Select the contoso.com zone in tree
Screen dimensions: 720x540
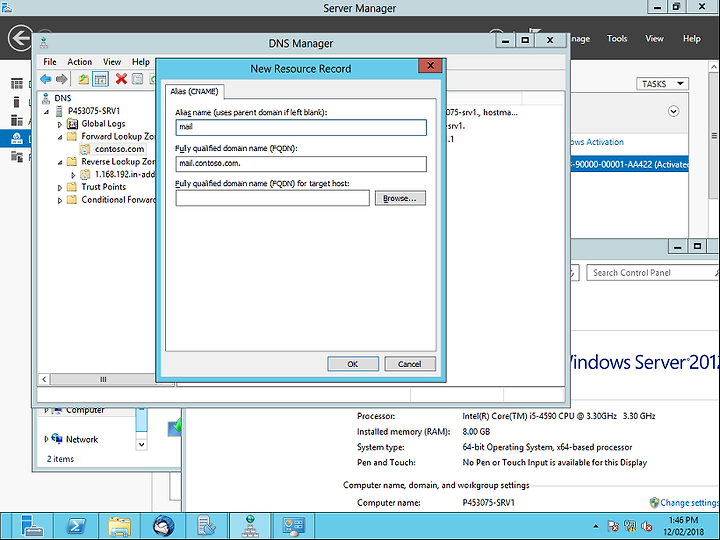[119, 149]
